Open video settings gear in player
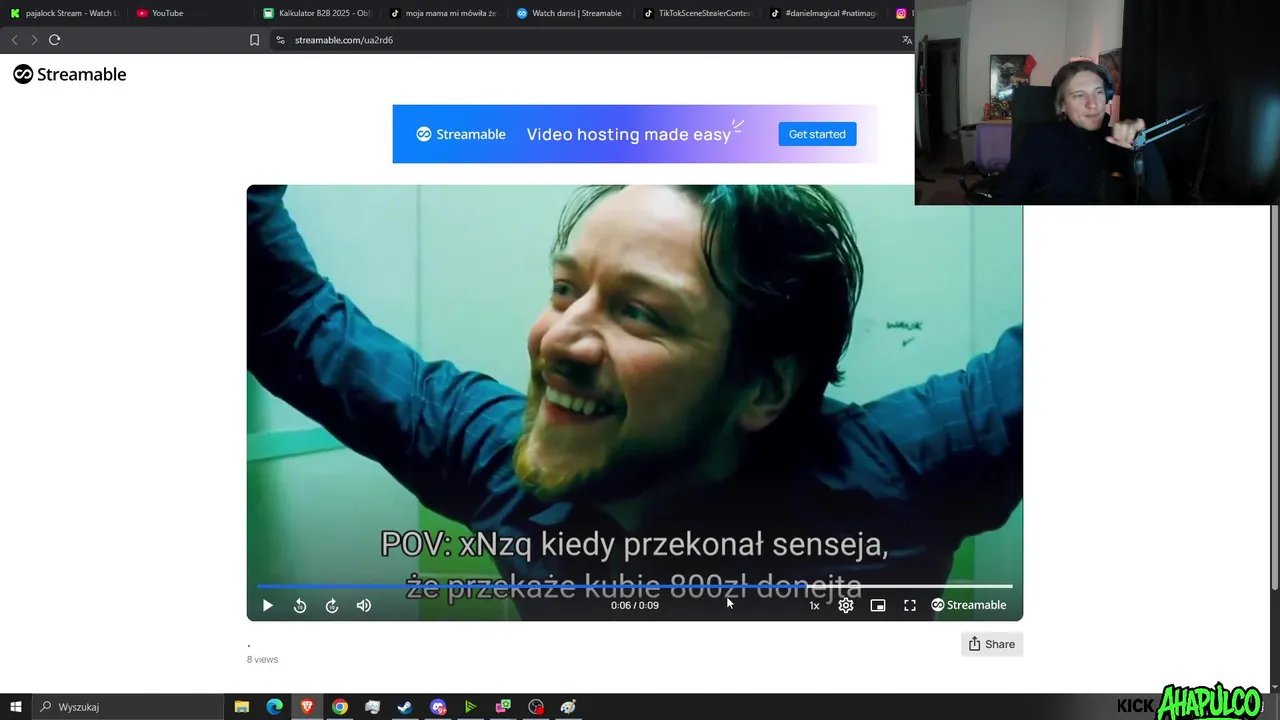The width and height of the screenshot is (1280, 720). click(x=846, y=605)
